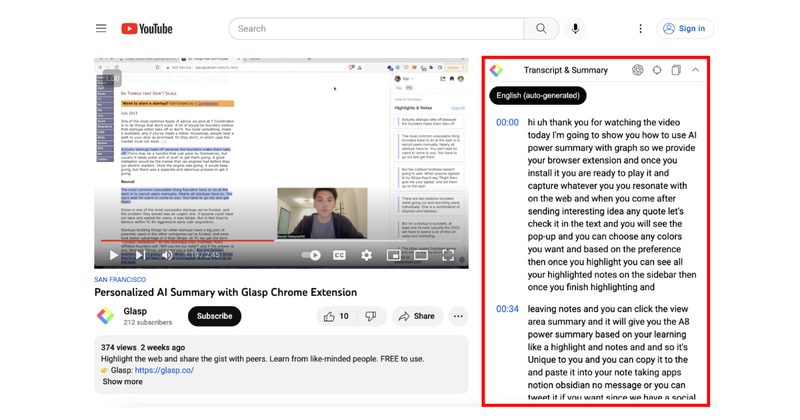
Task: Play the video
Action: coord(113,255)
